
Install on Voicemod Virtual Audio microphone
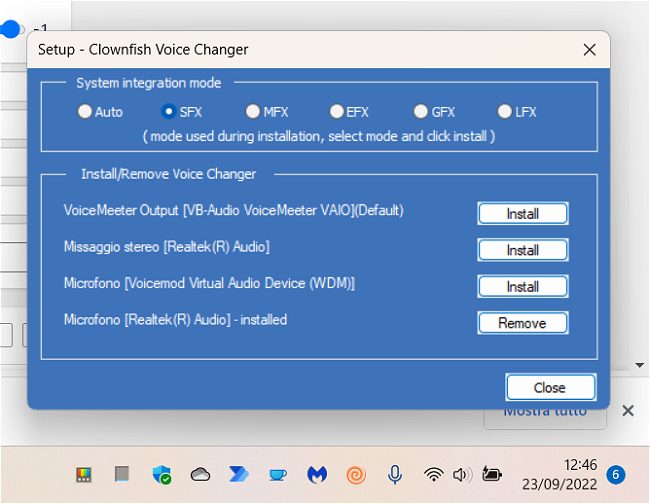coord(523,287)
